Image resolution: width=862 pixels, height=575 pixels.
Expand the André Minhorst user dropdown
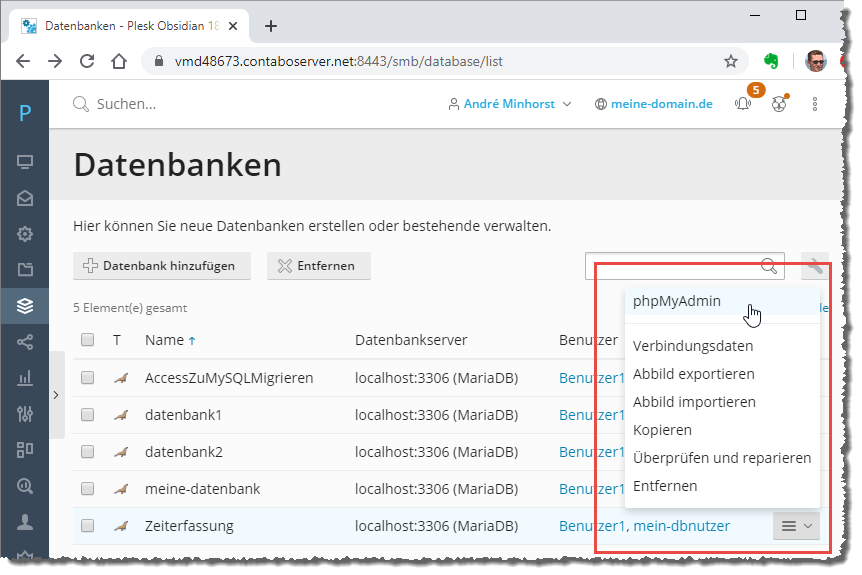tap(510, 104)
